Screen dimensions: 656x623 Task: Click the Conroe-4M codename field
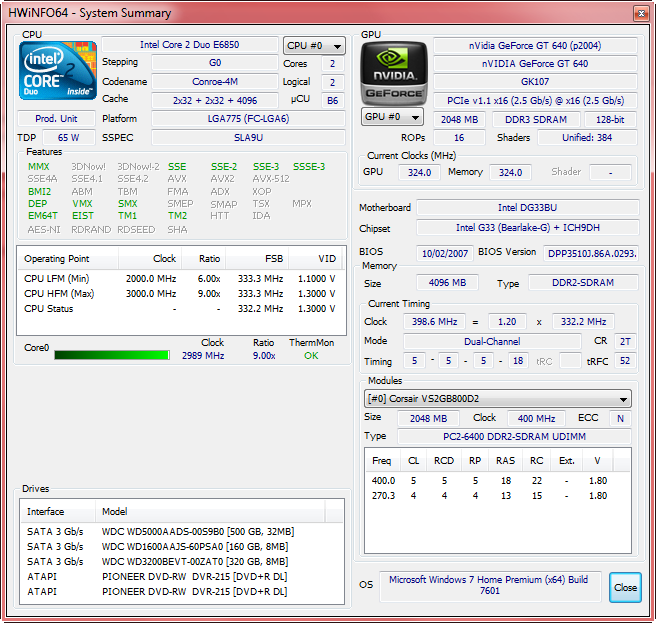point(215,82)
